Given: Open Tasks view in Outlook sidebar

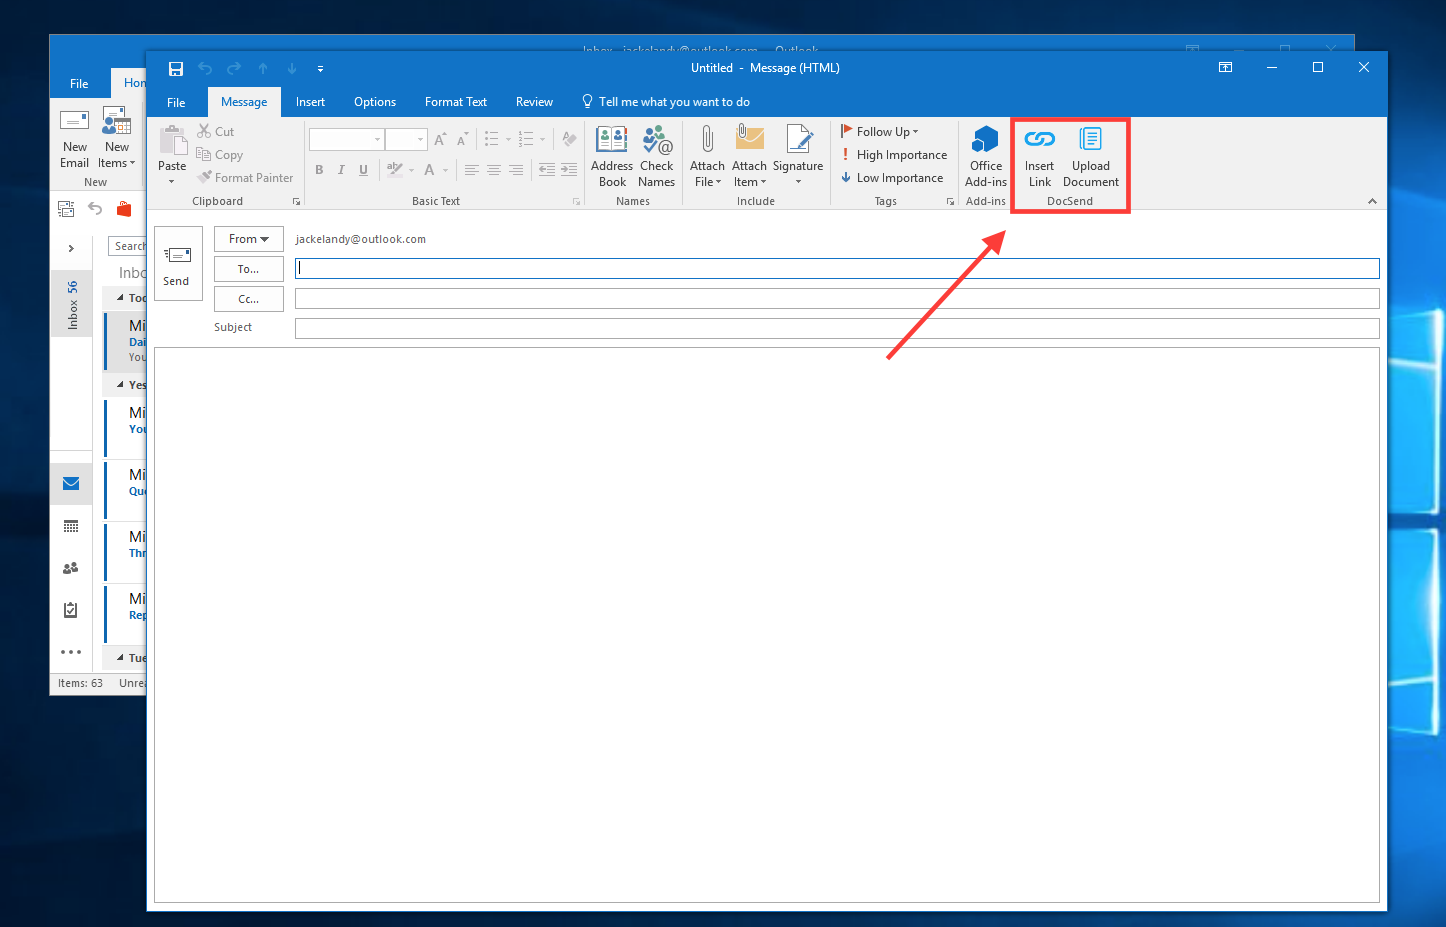Looking at the screenshot, I should tap(71, 610).
